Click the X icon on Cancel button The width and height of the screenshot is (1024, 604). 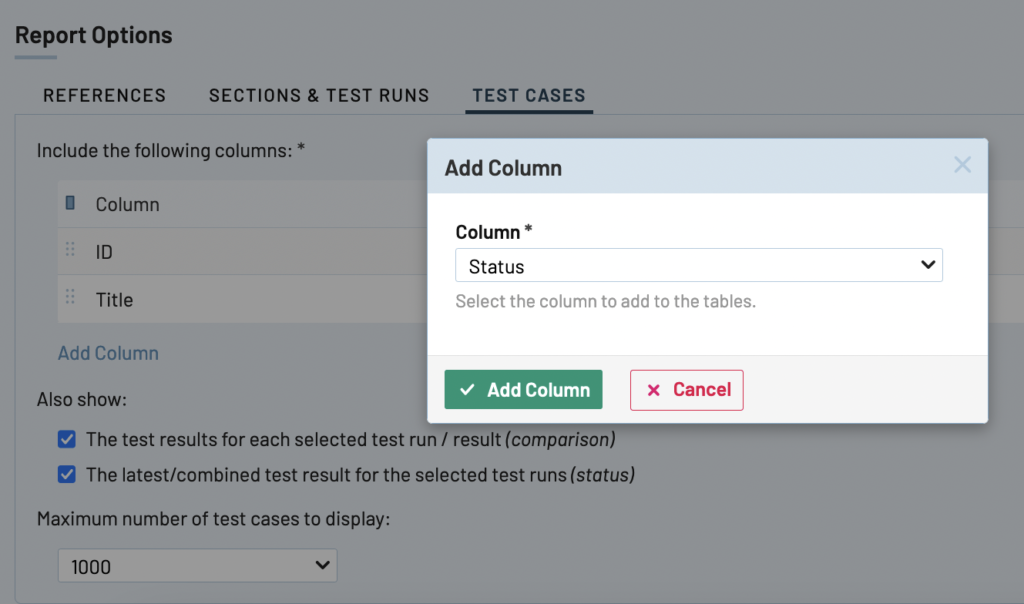point(654,390)
